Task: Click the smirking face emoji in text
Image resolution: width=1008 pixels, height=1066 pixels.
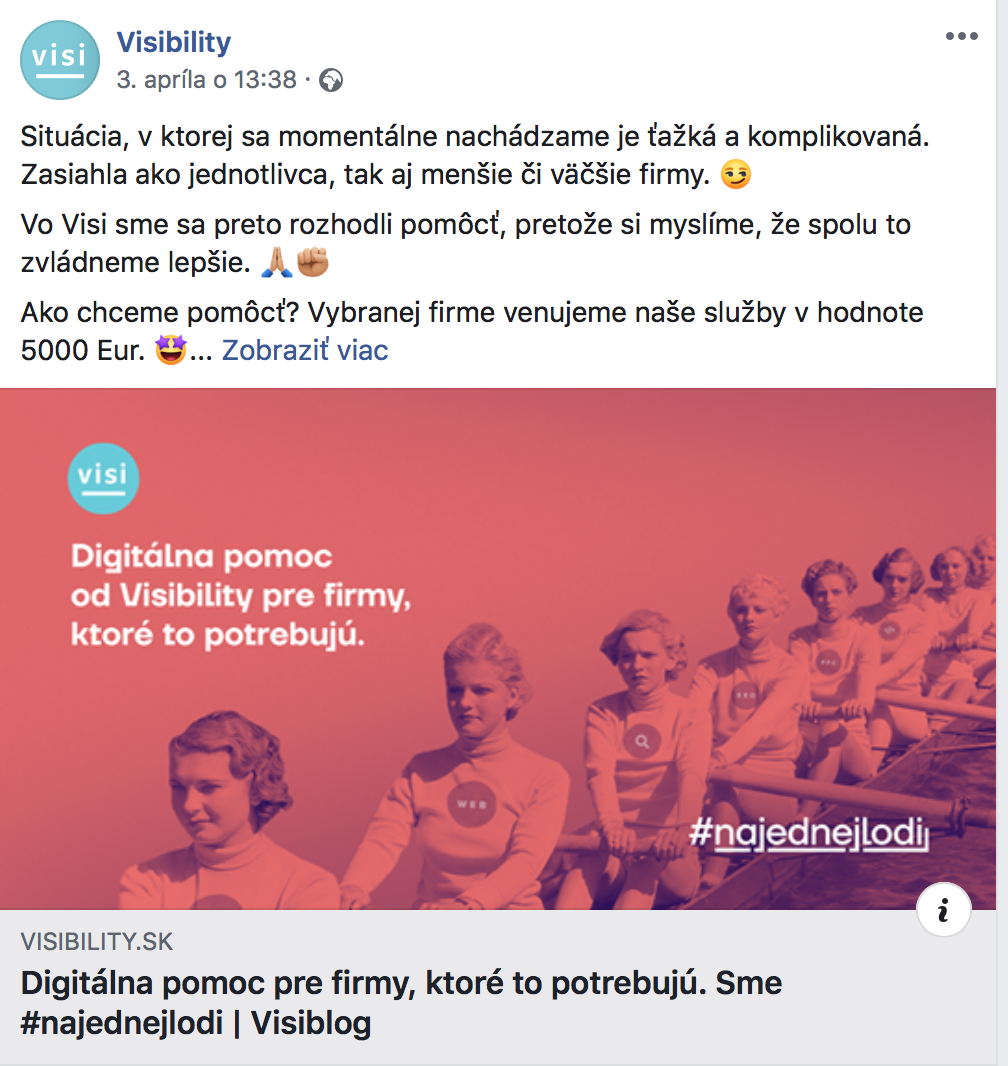Action: point(736,175)
